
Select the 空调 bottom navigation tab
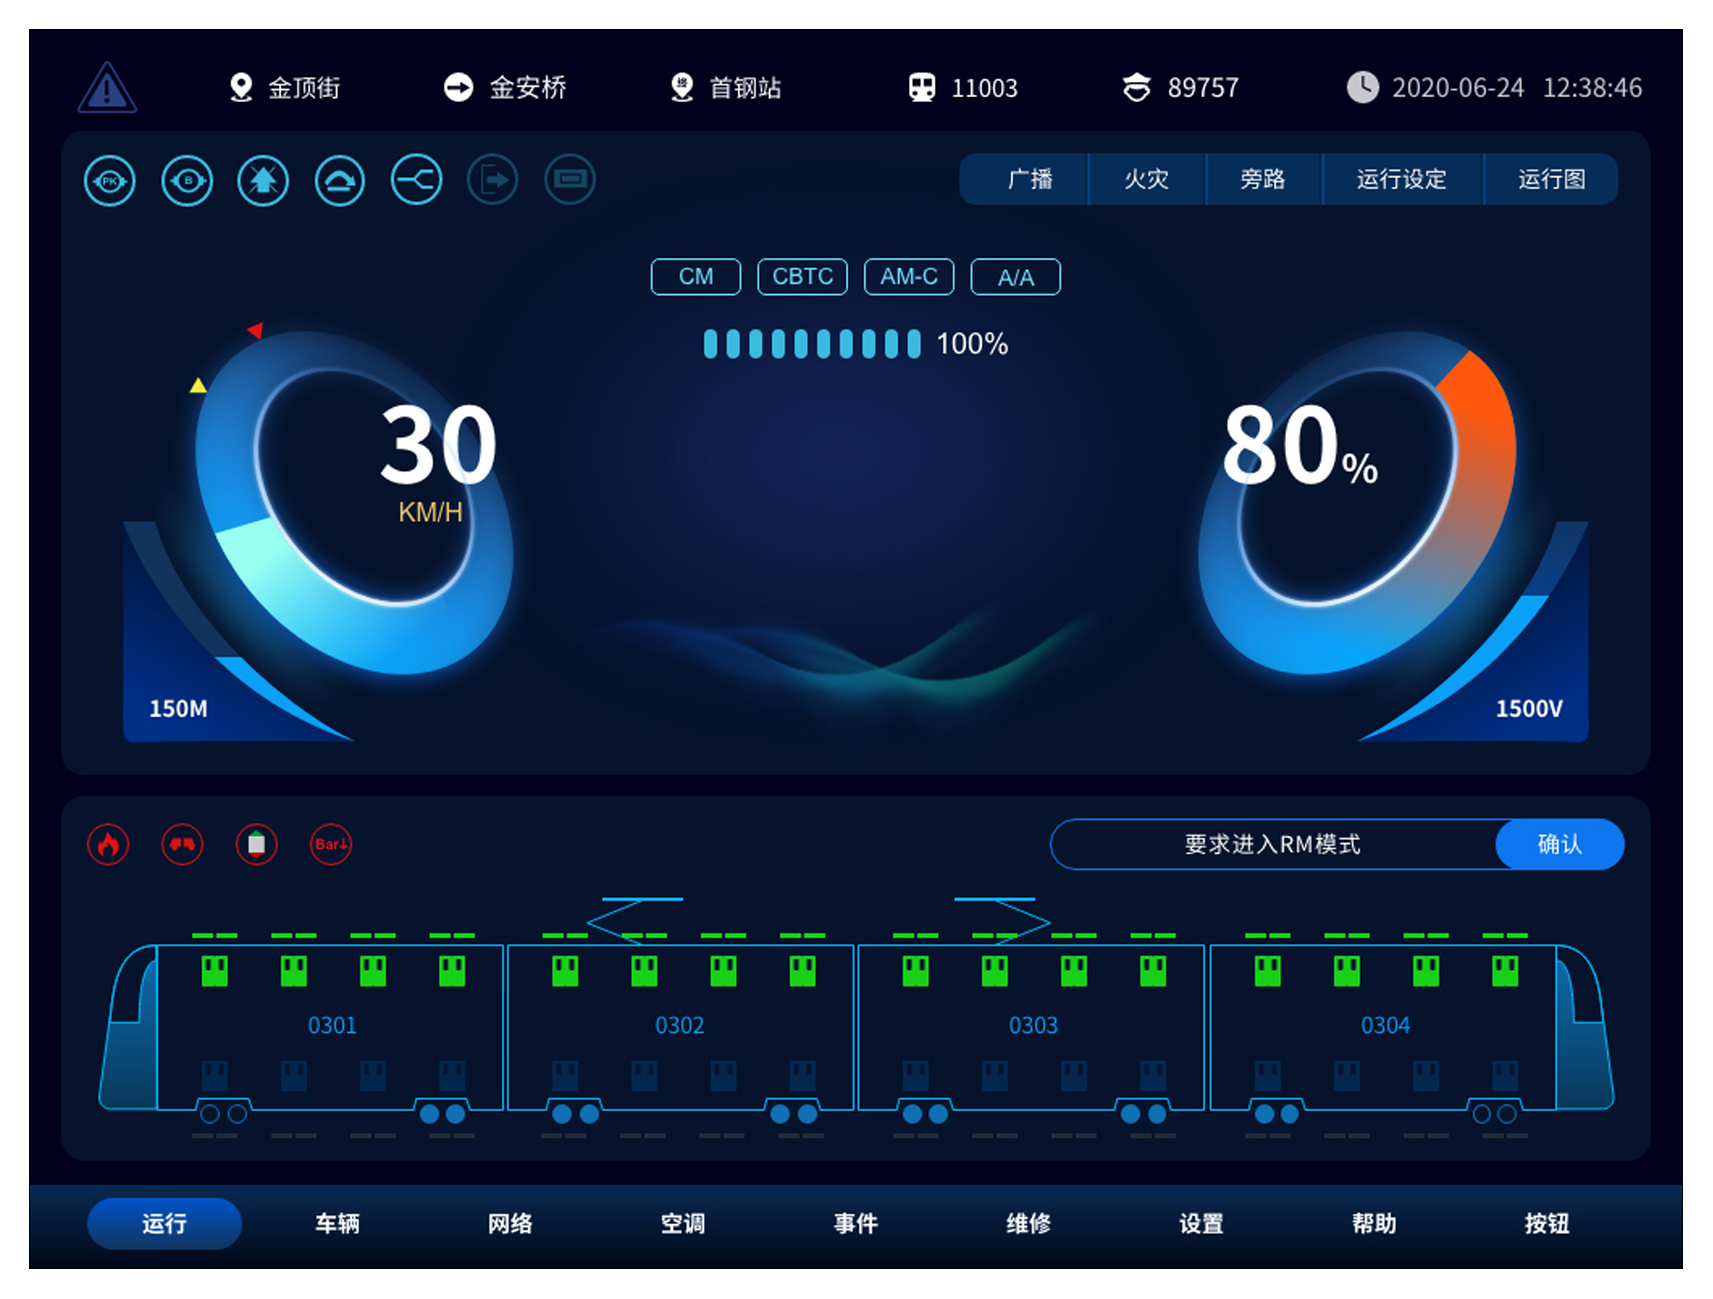point(683,1224)
